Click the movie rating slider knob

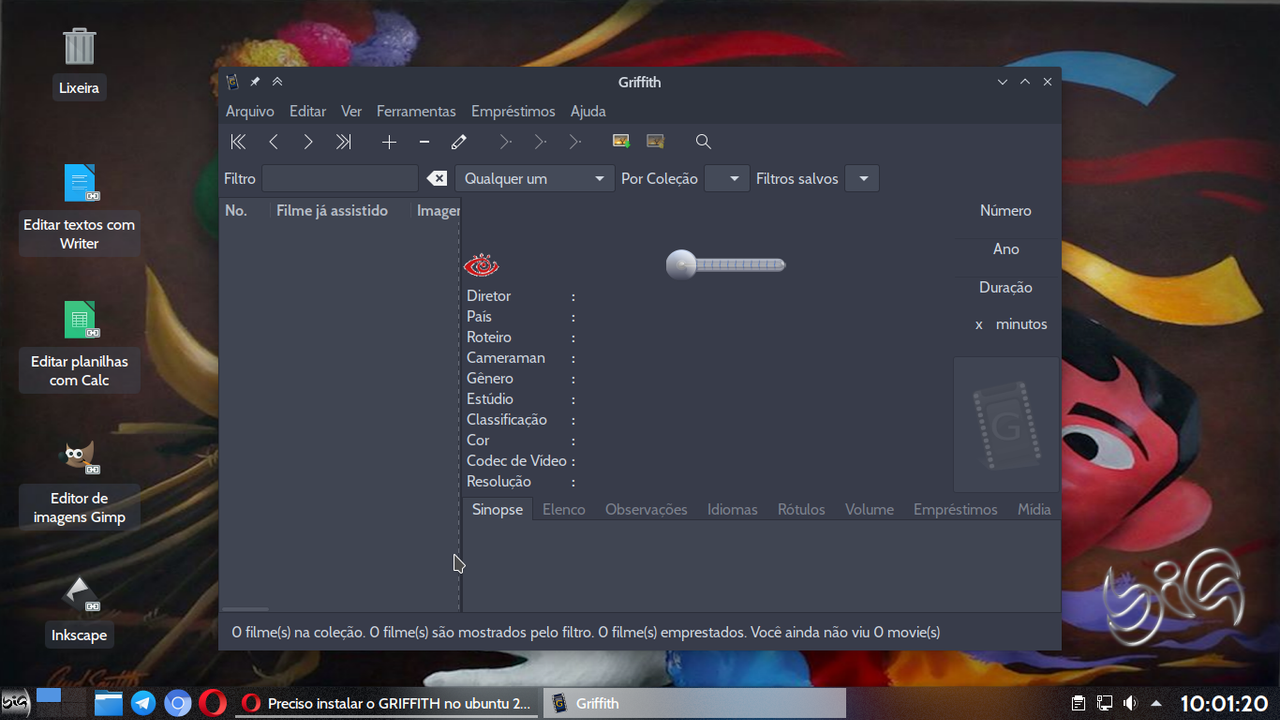tap(681, 265)
